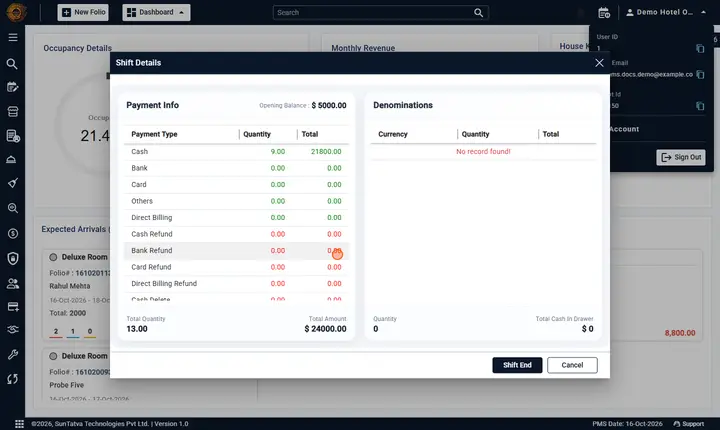Viewport: 720px width, 430px height.
Task: Copy the User ID value
Action: coord(700,48)
